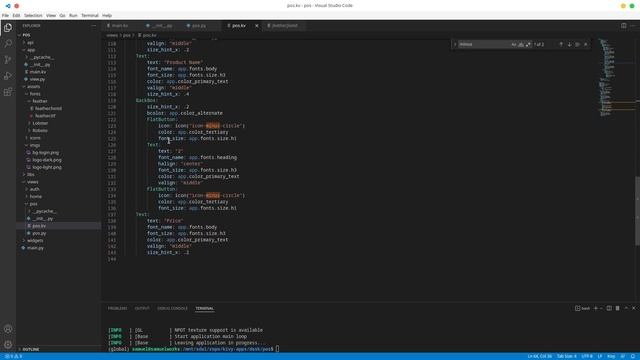Switch to pos.py editor tab
Image resolution: width=640 pixels, height=360 pixels.
coord(199,26)
